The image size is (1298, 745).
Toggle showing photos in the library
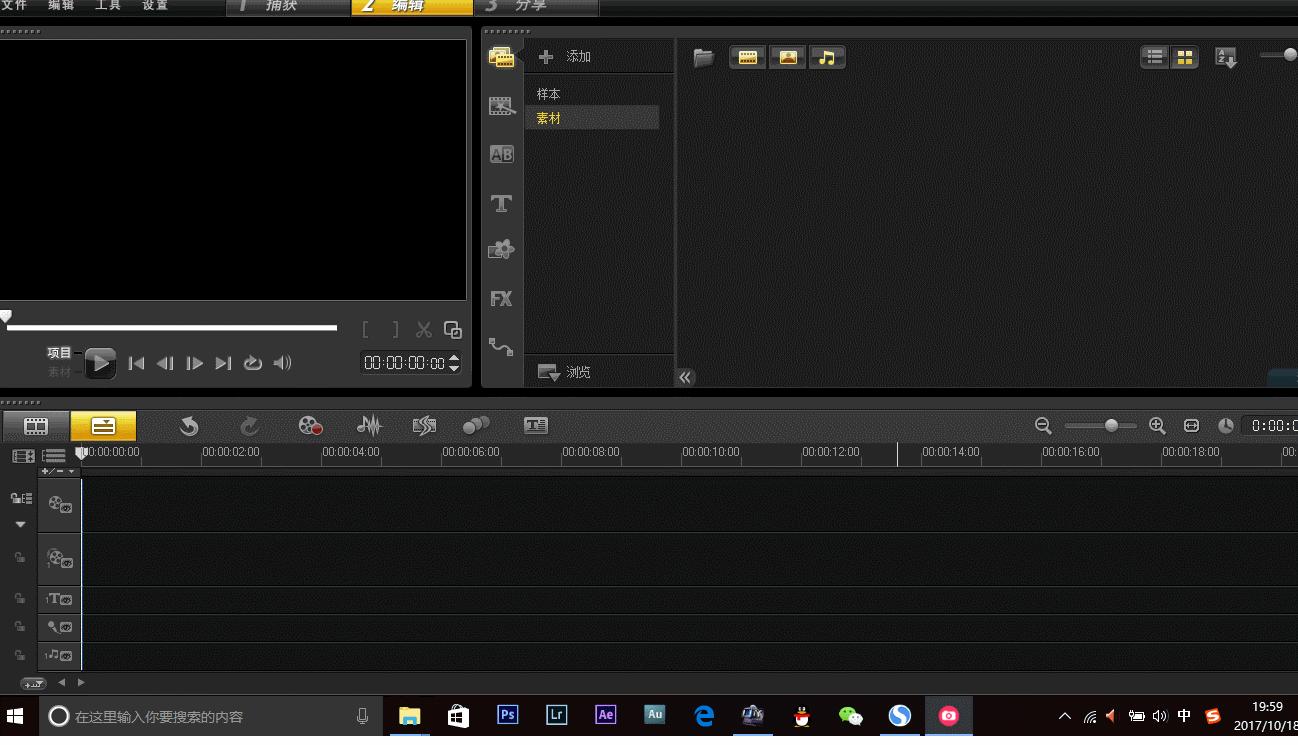click(x=788, y=58)
